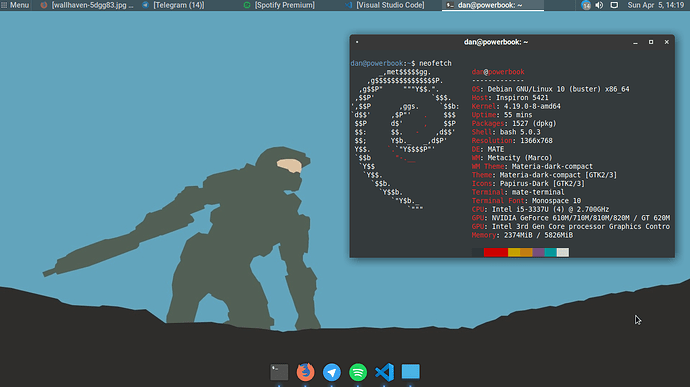Click the Telegram icon in the top taskbar

coord(145,5)
